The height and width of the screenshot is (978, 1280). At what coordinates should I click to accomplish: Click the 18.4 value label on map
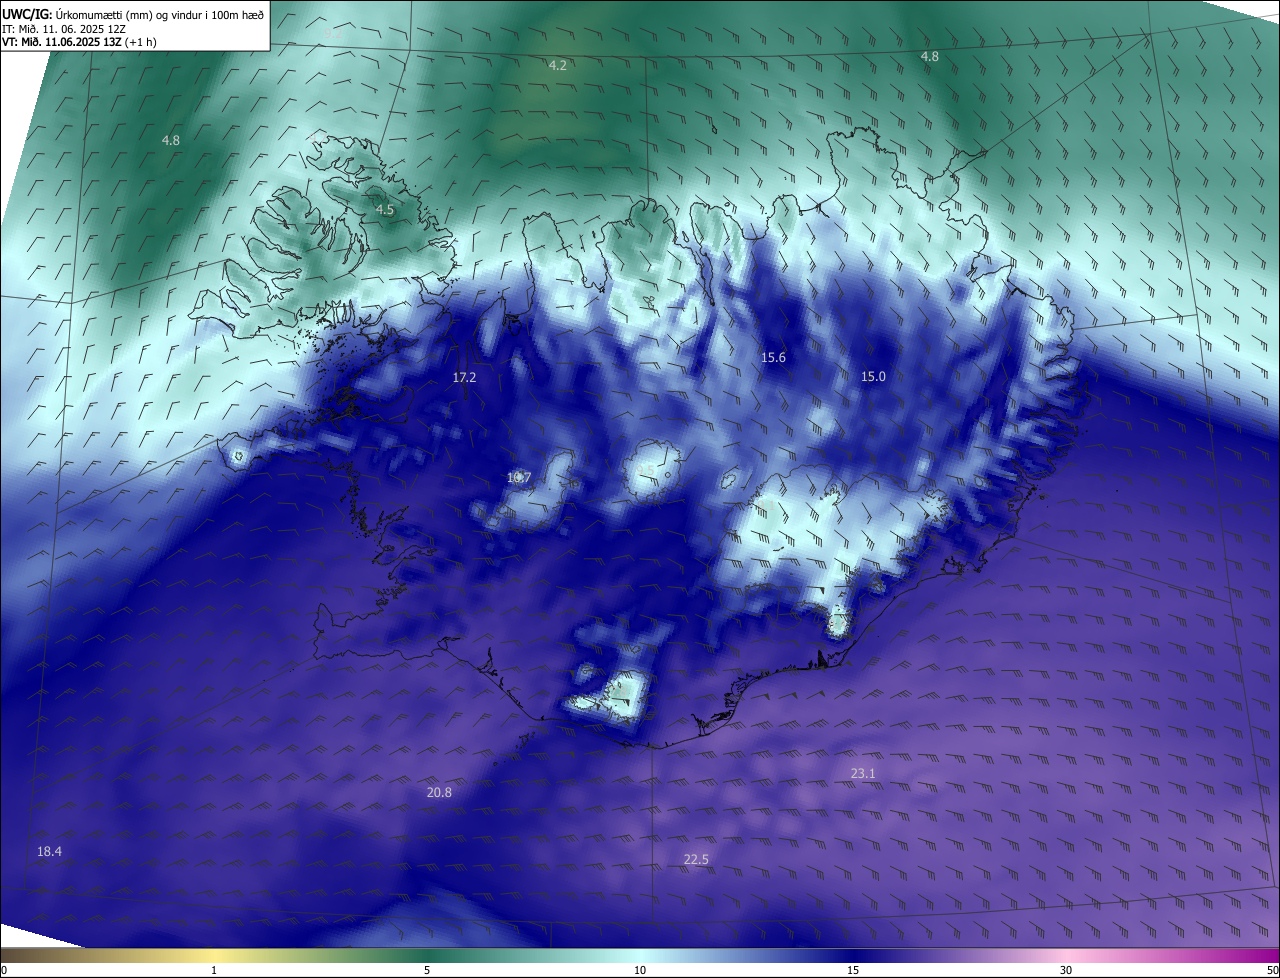pyautogui.click(x=49, y=851)
